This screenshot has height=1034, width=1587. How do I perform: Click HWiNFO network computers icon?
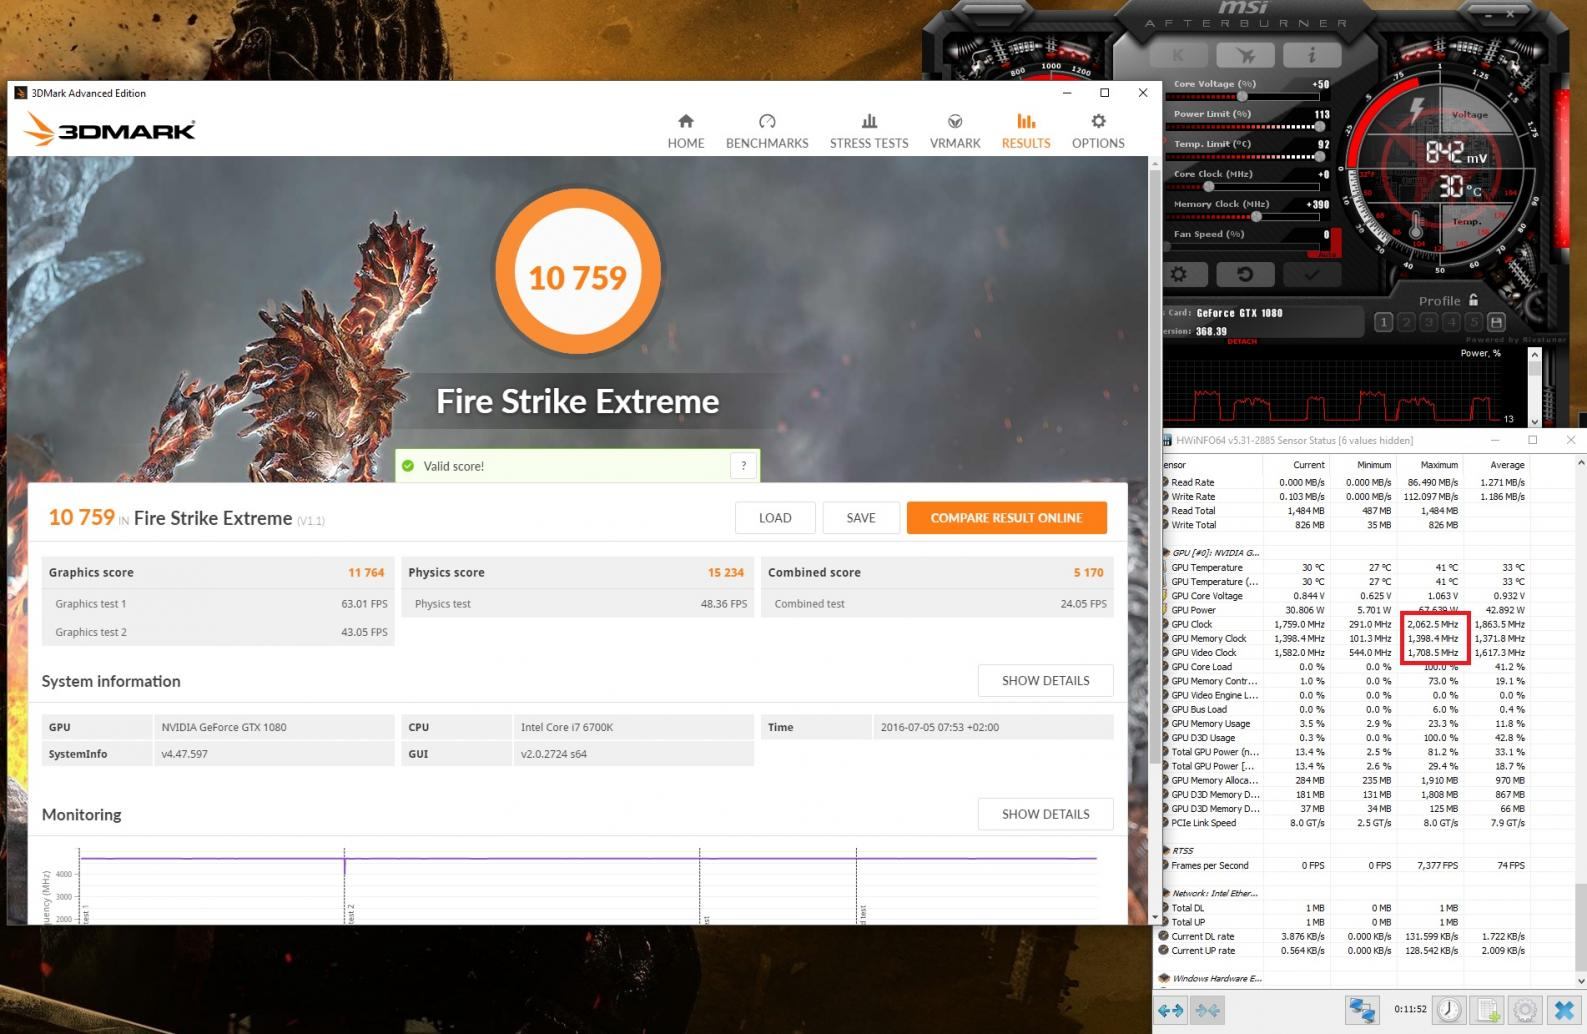coord(1361,1010)
